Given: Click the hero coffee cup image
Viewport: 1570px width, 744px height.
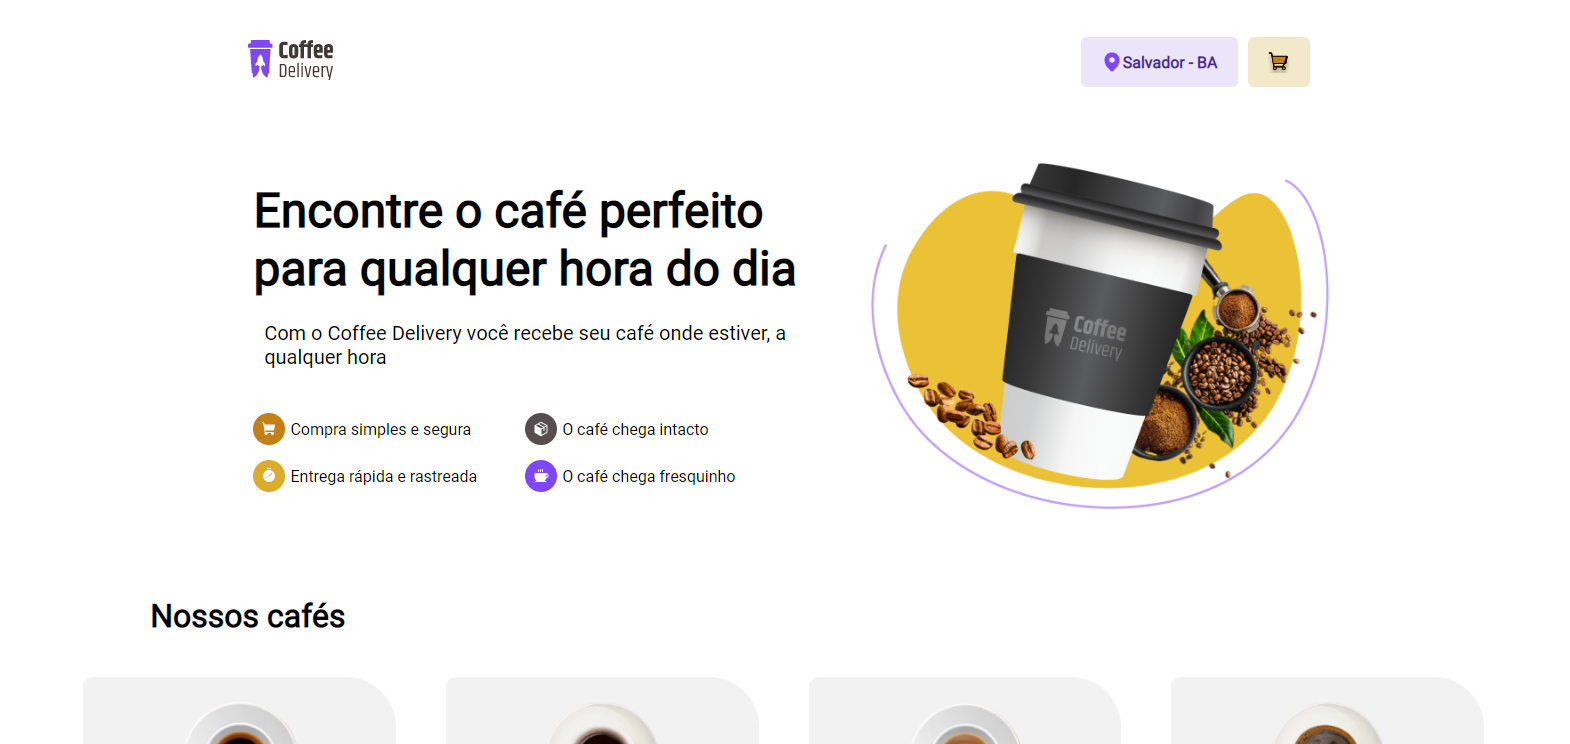Looking at the screenshot, I should pyautogui.click(x=1100, y=335).
